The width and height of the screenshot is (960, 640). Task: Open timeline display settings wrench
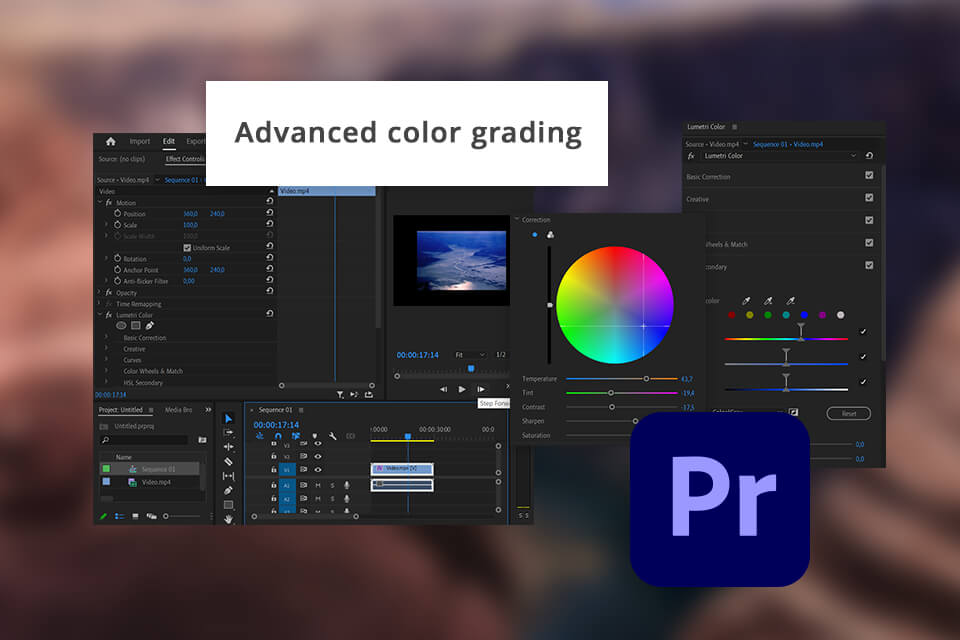coord(332,436)
